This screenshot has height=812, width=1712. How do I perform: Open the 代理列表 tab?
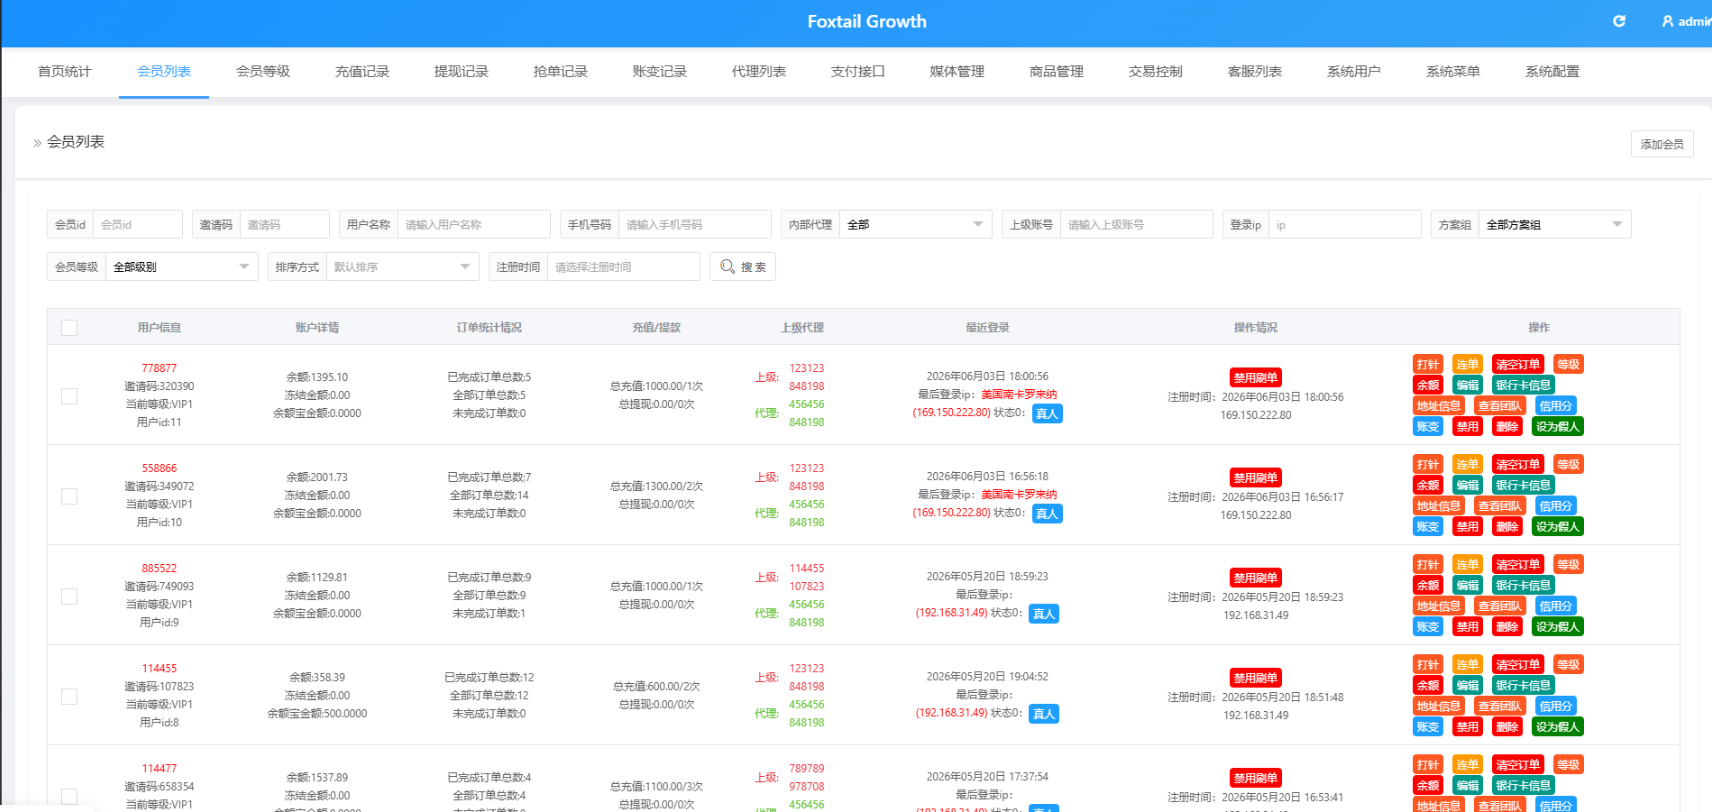point(758,71)
